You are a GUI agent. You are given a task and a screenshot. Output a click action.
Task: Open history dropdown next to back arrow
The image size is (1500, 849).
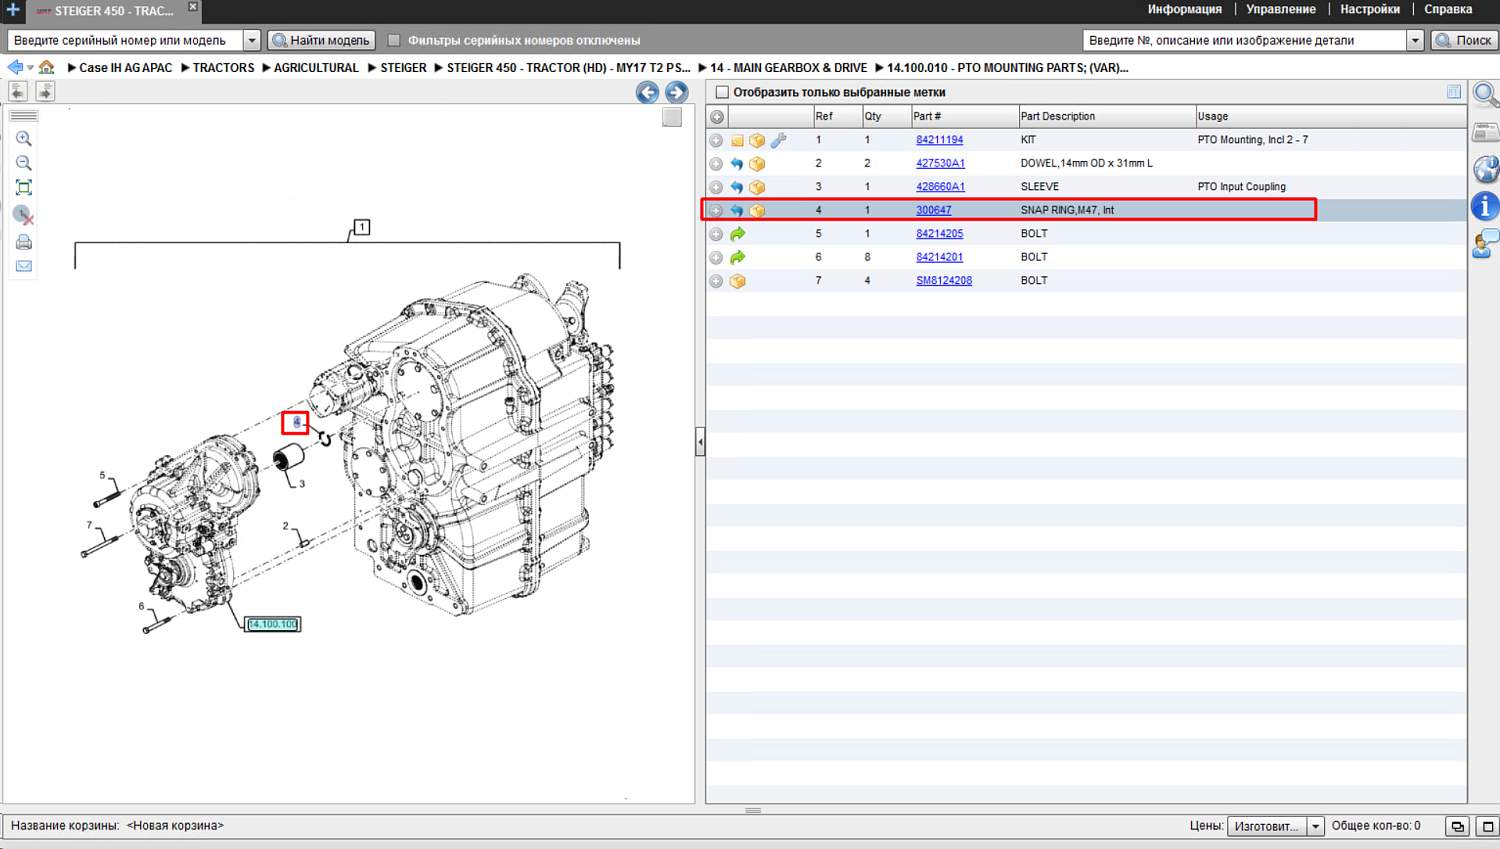click(30, 67)
